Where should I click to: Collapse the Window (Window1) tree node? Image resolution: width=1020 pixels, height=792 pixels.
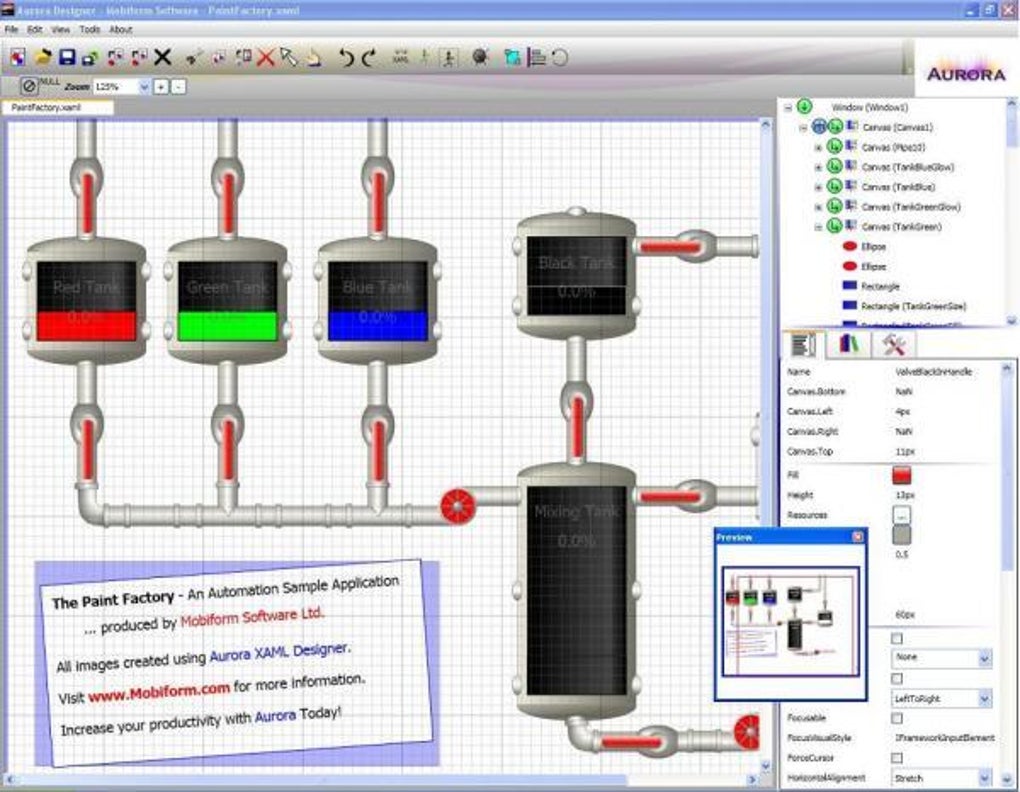click(x=788, y=107)
